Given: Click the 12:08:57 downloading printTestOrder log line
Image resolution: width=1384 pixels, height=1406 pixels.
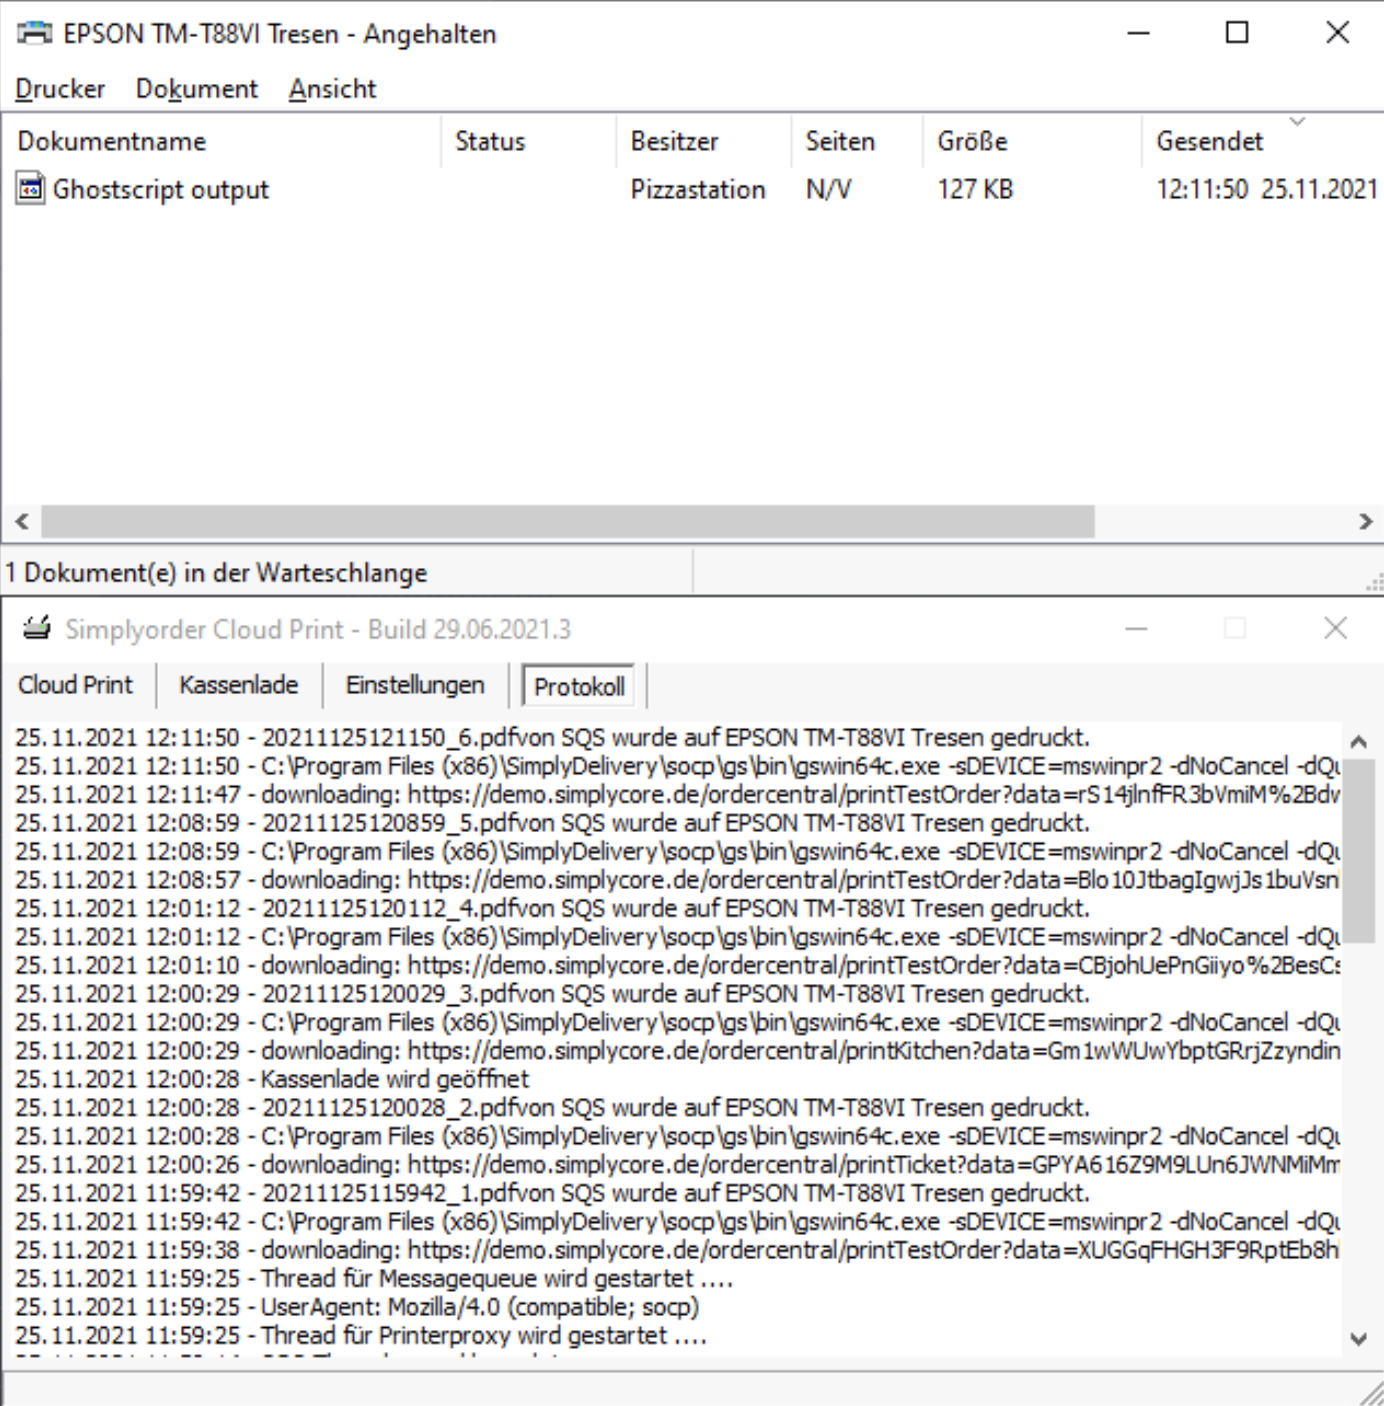Looking at the screenshot, I should tap(677, 880).
